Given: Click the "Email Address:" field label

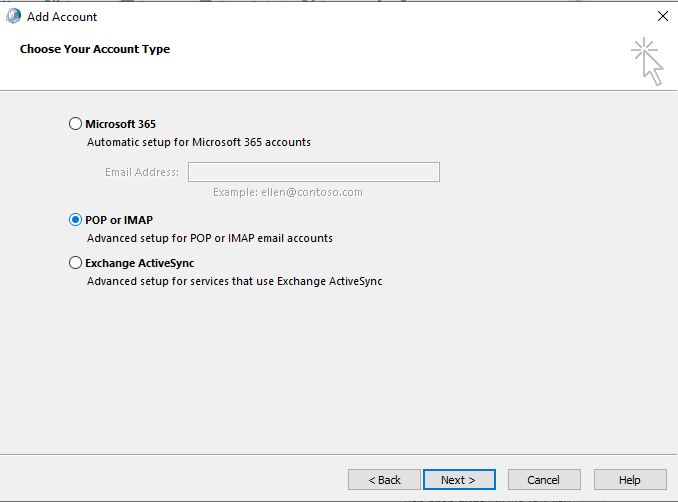Looking at the screenshot, I should tap(142, 172).
